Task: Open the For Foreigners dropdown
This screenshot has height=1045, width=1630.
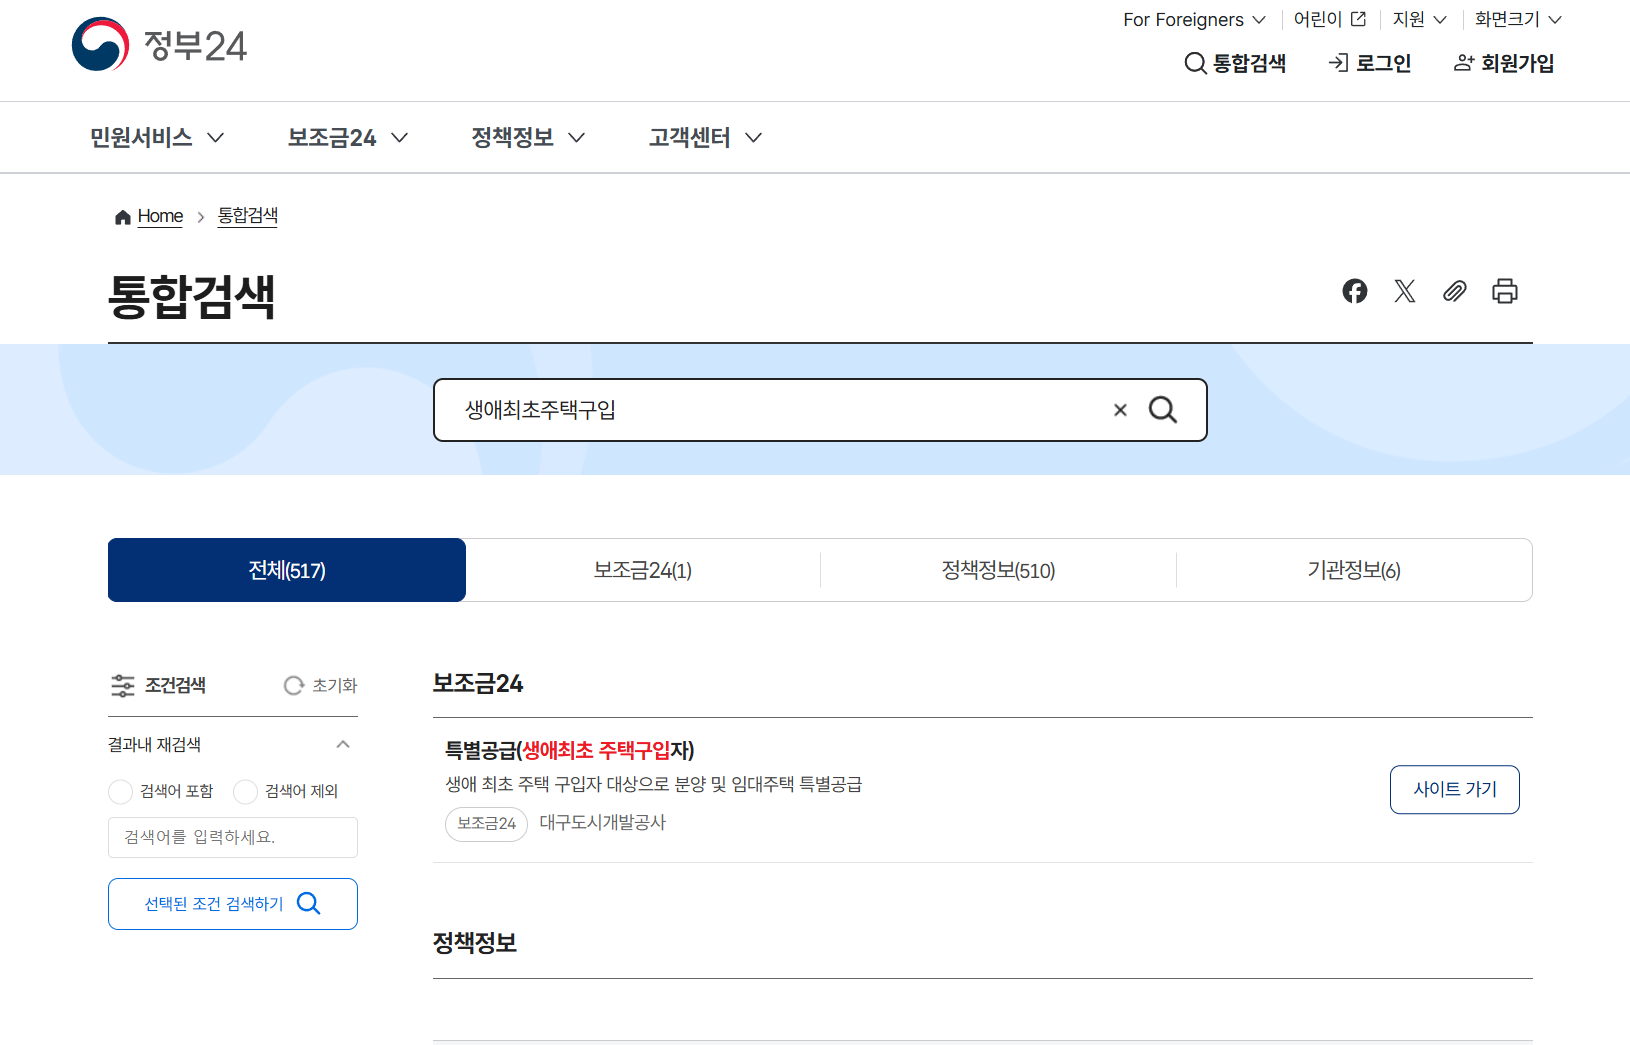Action: [x=1193, y=19]
